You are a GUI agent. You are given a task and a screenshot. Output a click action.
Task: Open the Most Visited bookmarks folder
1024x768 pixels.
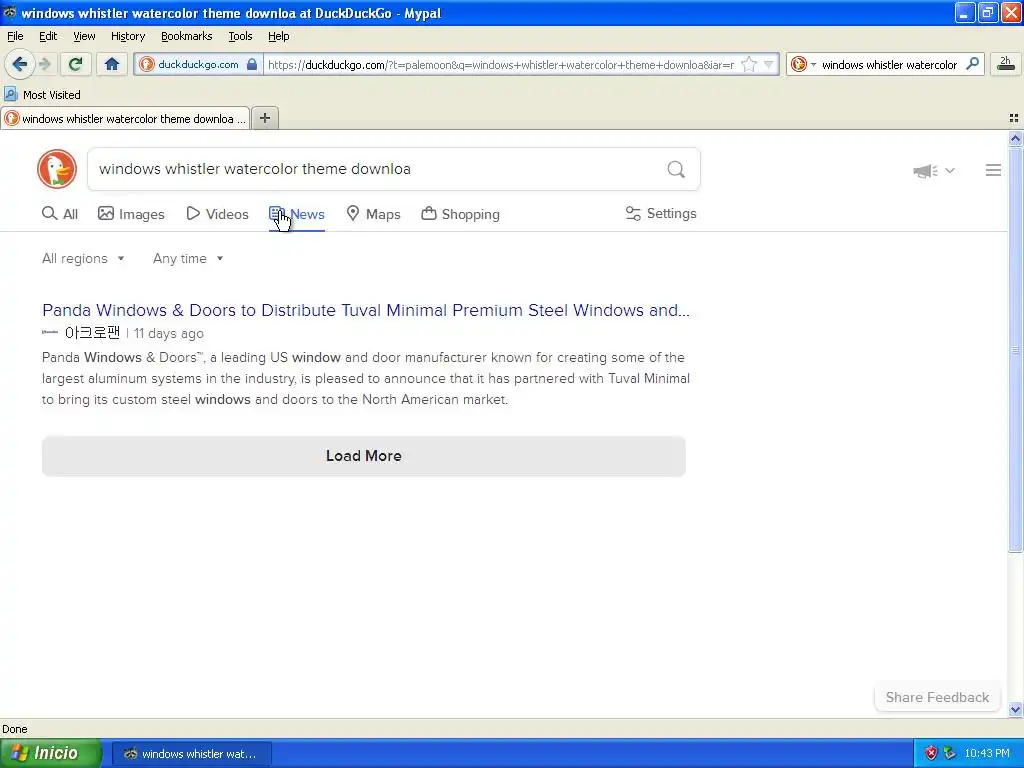(x=43, y=95)
